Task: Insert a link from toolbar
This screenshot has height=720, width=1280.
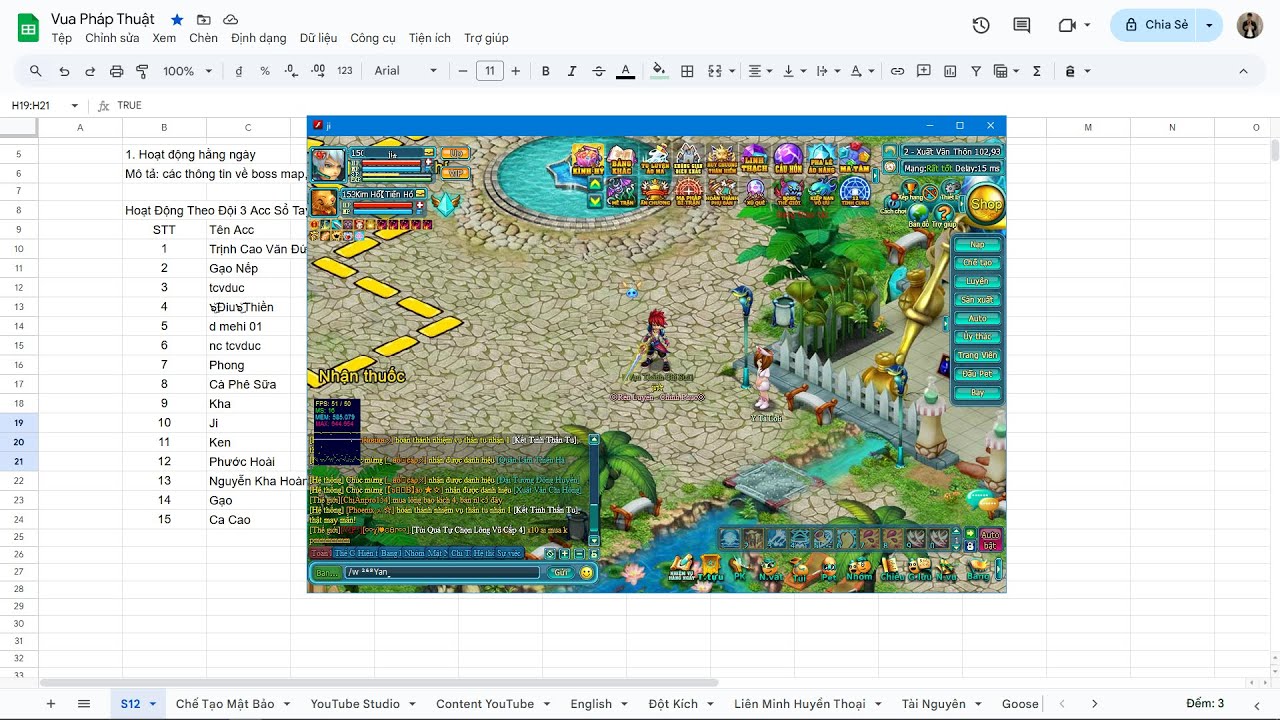Action: [897, 71]
